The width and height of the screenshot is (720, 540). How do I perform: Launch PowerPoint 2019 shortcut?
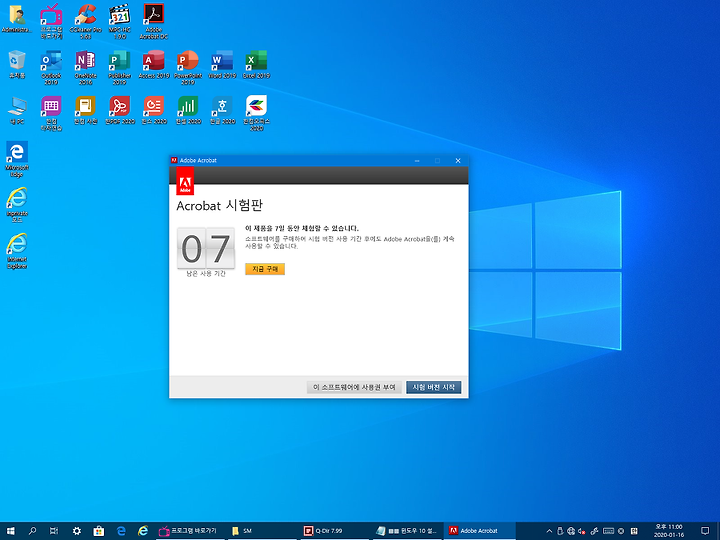188,67
